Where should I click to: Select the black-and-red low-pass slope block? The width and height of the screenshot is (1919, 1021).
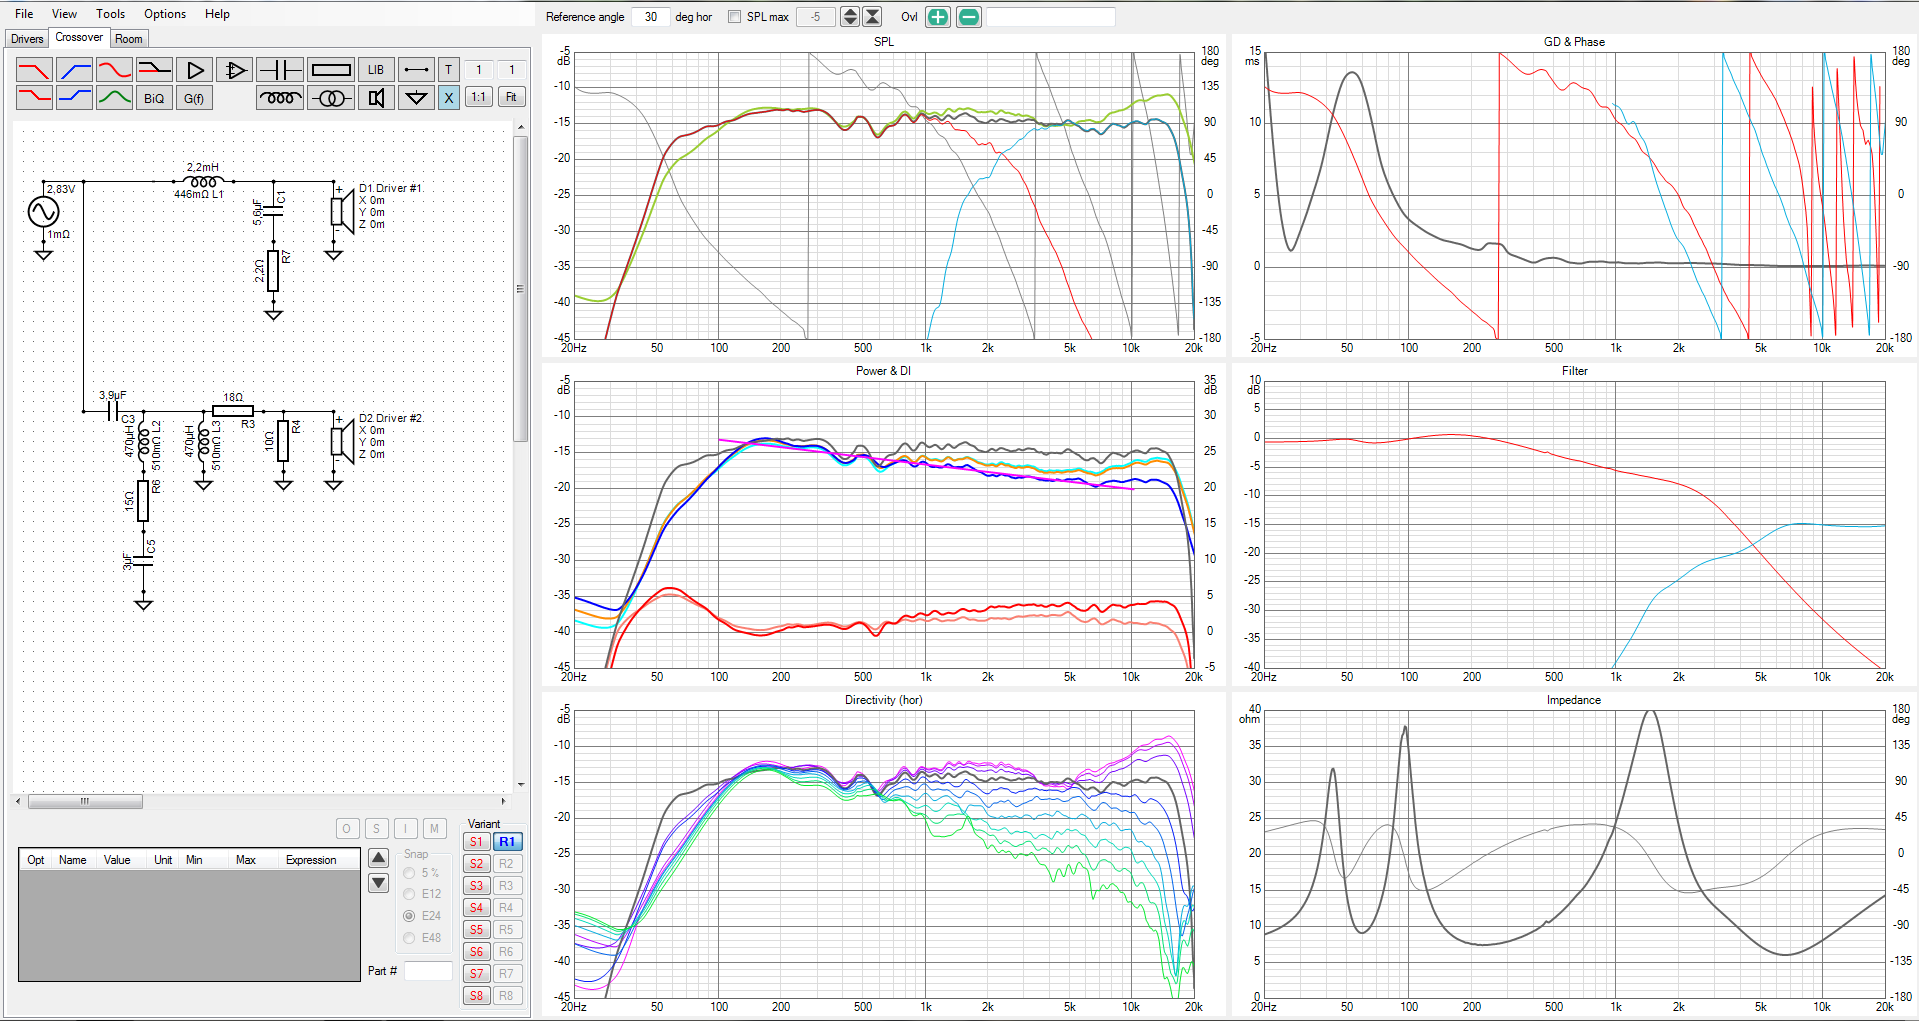coord(155,70)
